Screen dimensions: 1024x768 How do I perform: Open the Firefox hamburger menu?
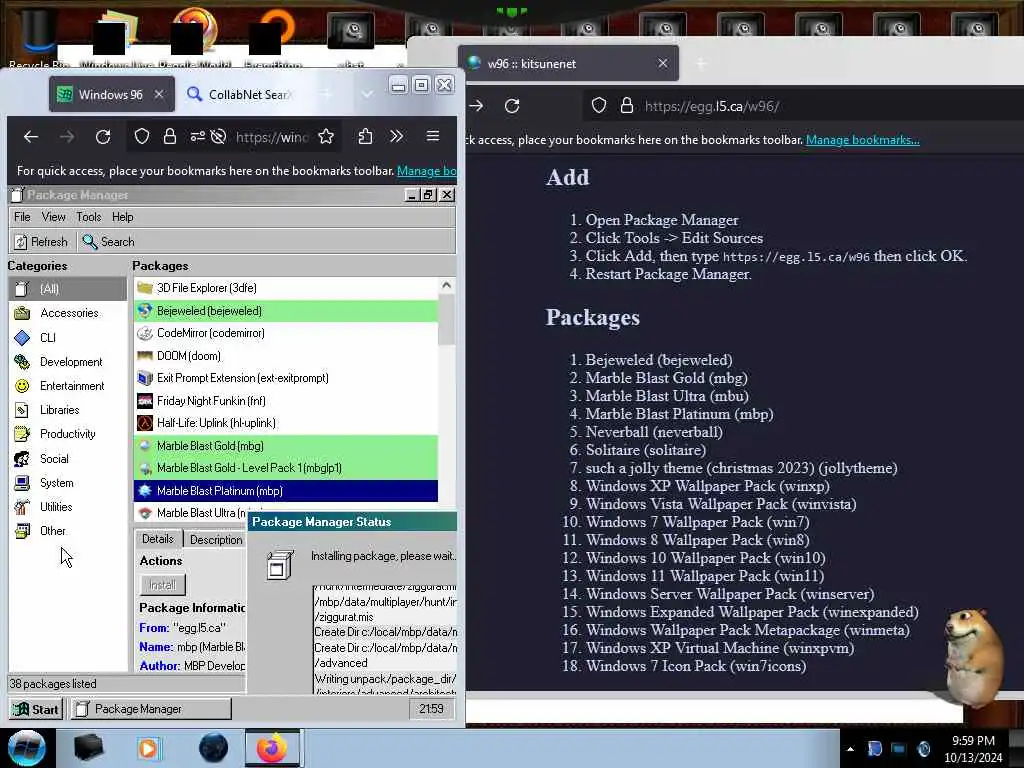pyautogui.click(x=432, y=136)
